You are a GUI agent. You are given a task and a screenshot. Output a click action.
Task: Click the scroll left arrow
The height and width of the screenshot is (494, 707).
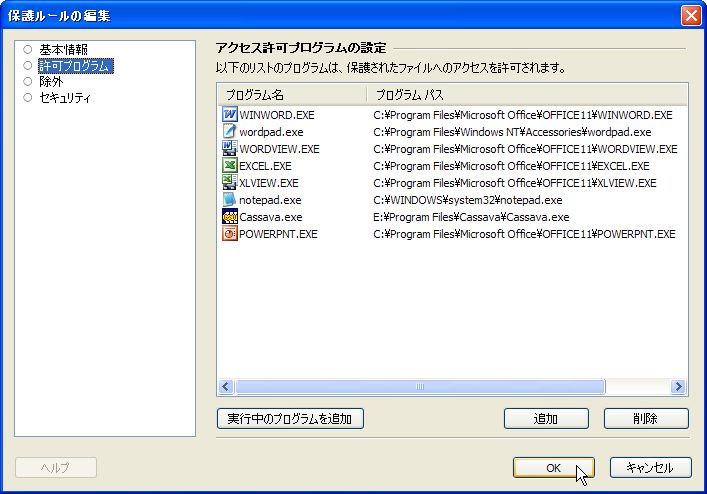226,386
